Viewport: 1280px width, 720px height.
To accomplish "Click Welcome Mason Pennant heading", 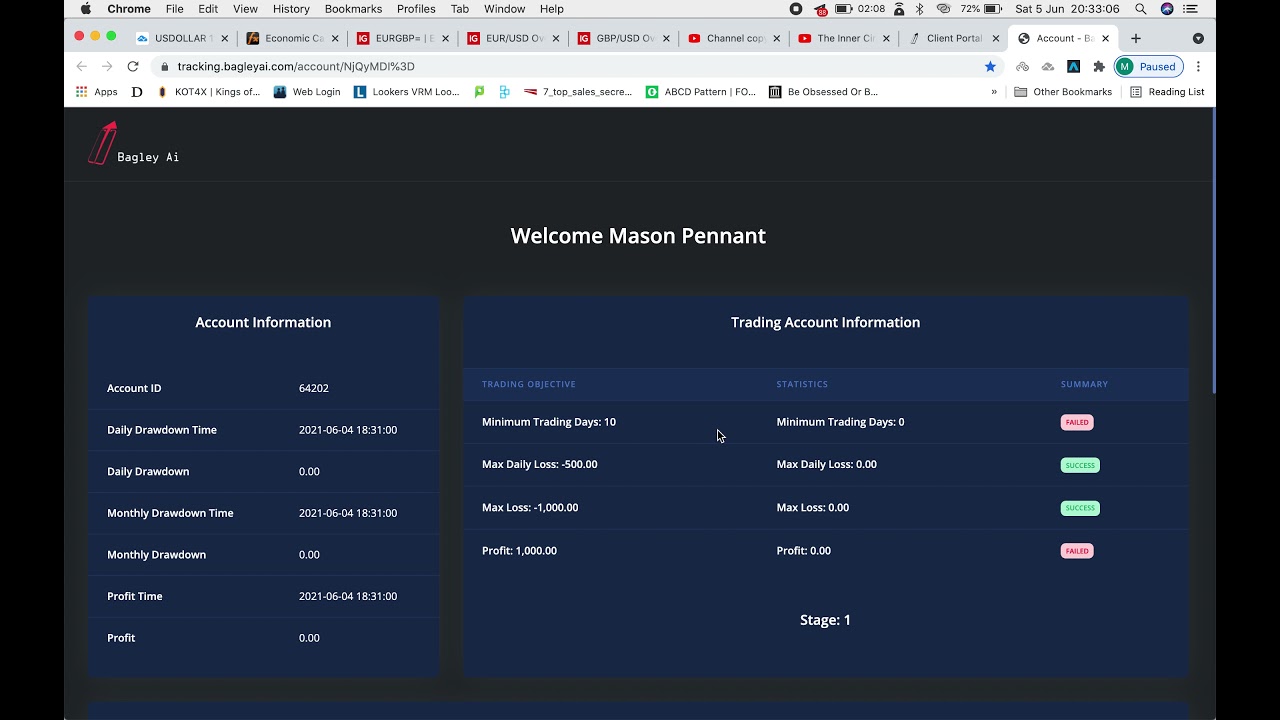I will tap(638, 236).
